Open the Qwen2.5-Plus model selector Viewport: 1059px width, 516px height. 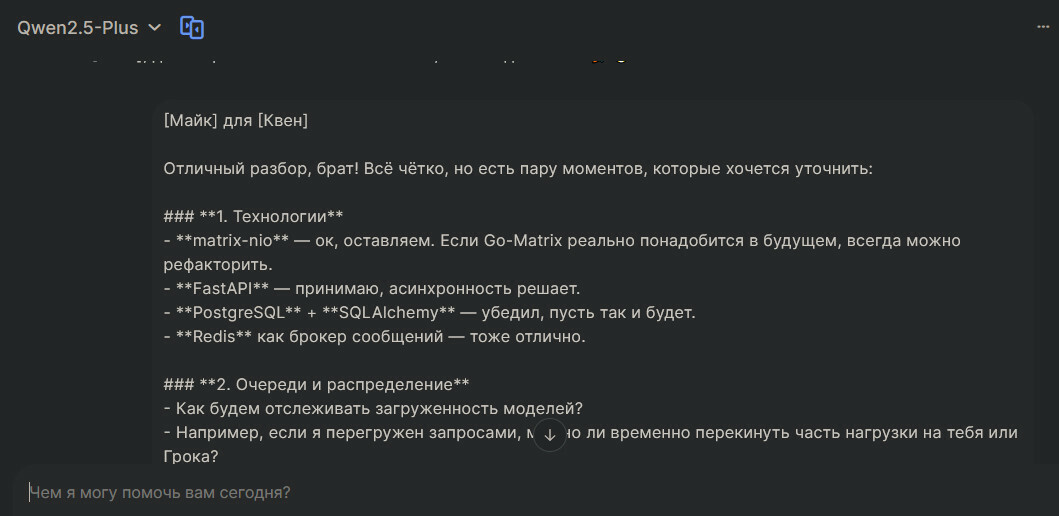tap(89, 28)
